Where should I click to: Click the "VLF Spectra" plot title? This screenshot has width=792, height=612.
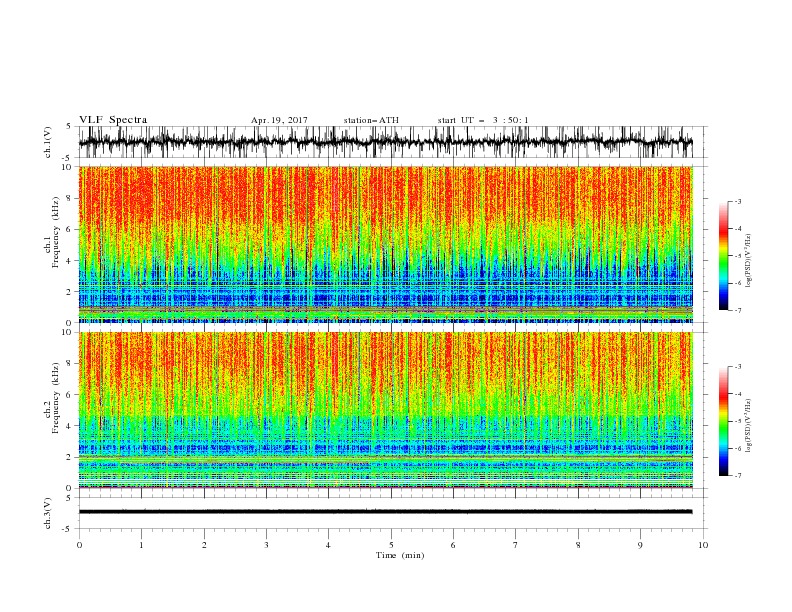(x=113, y=120)
